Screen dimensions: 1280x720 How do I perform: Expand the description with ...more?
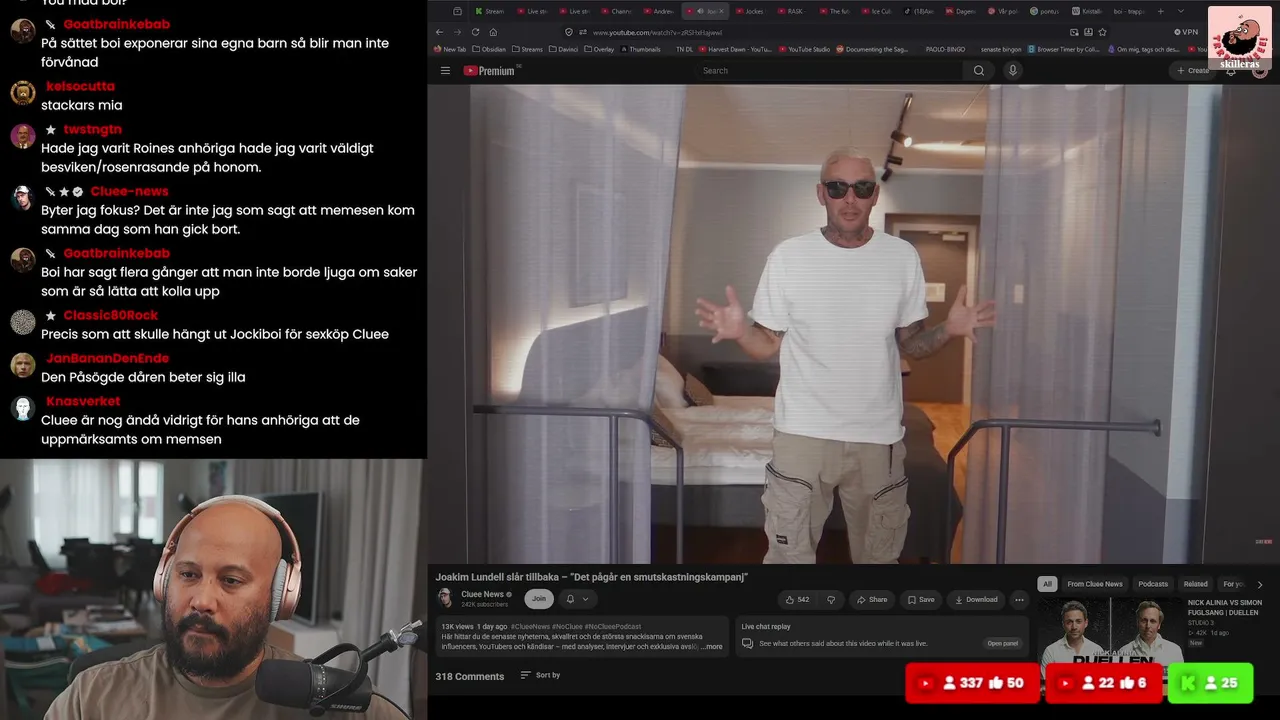coord(711,647)
